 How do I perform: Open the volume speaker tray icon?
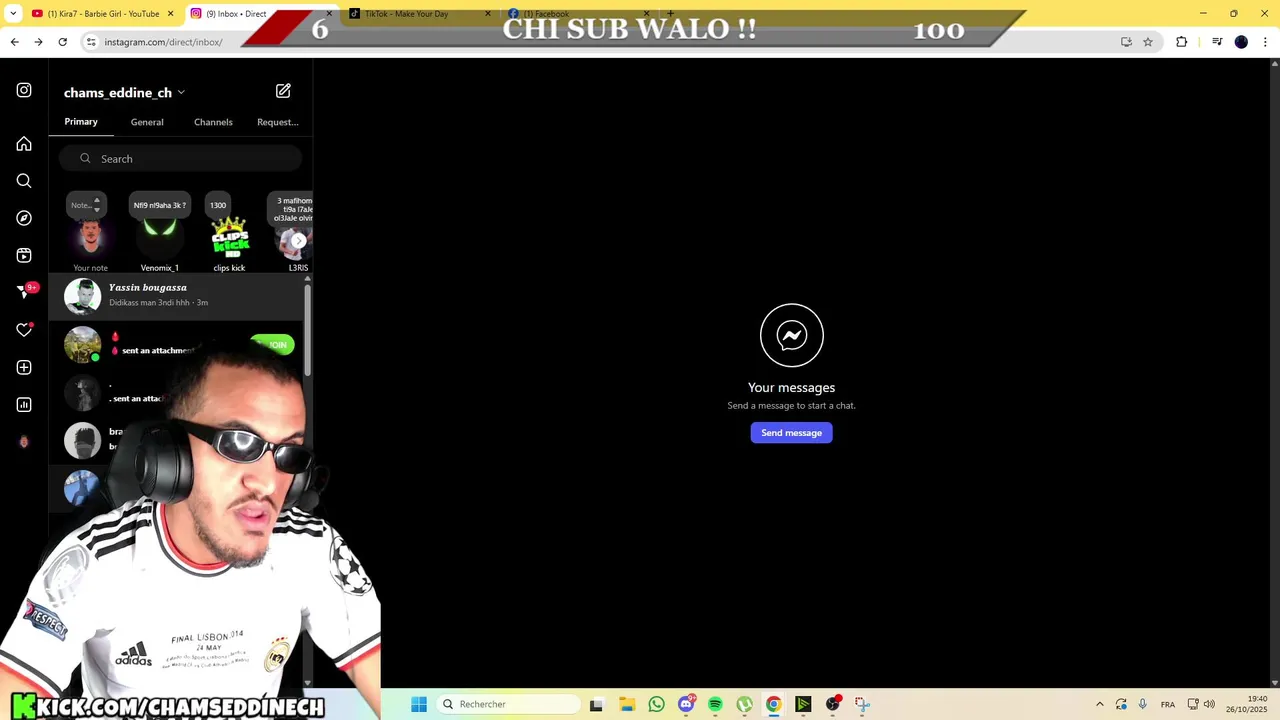(1209, 704)
